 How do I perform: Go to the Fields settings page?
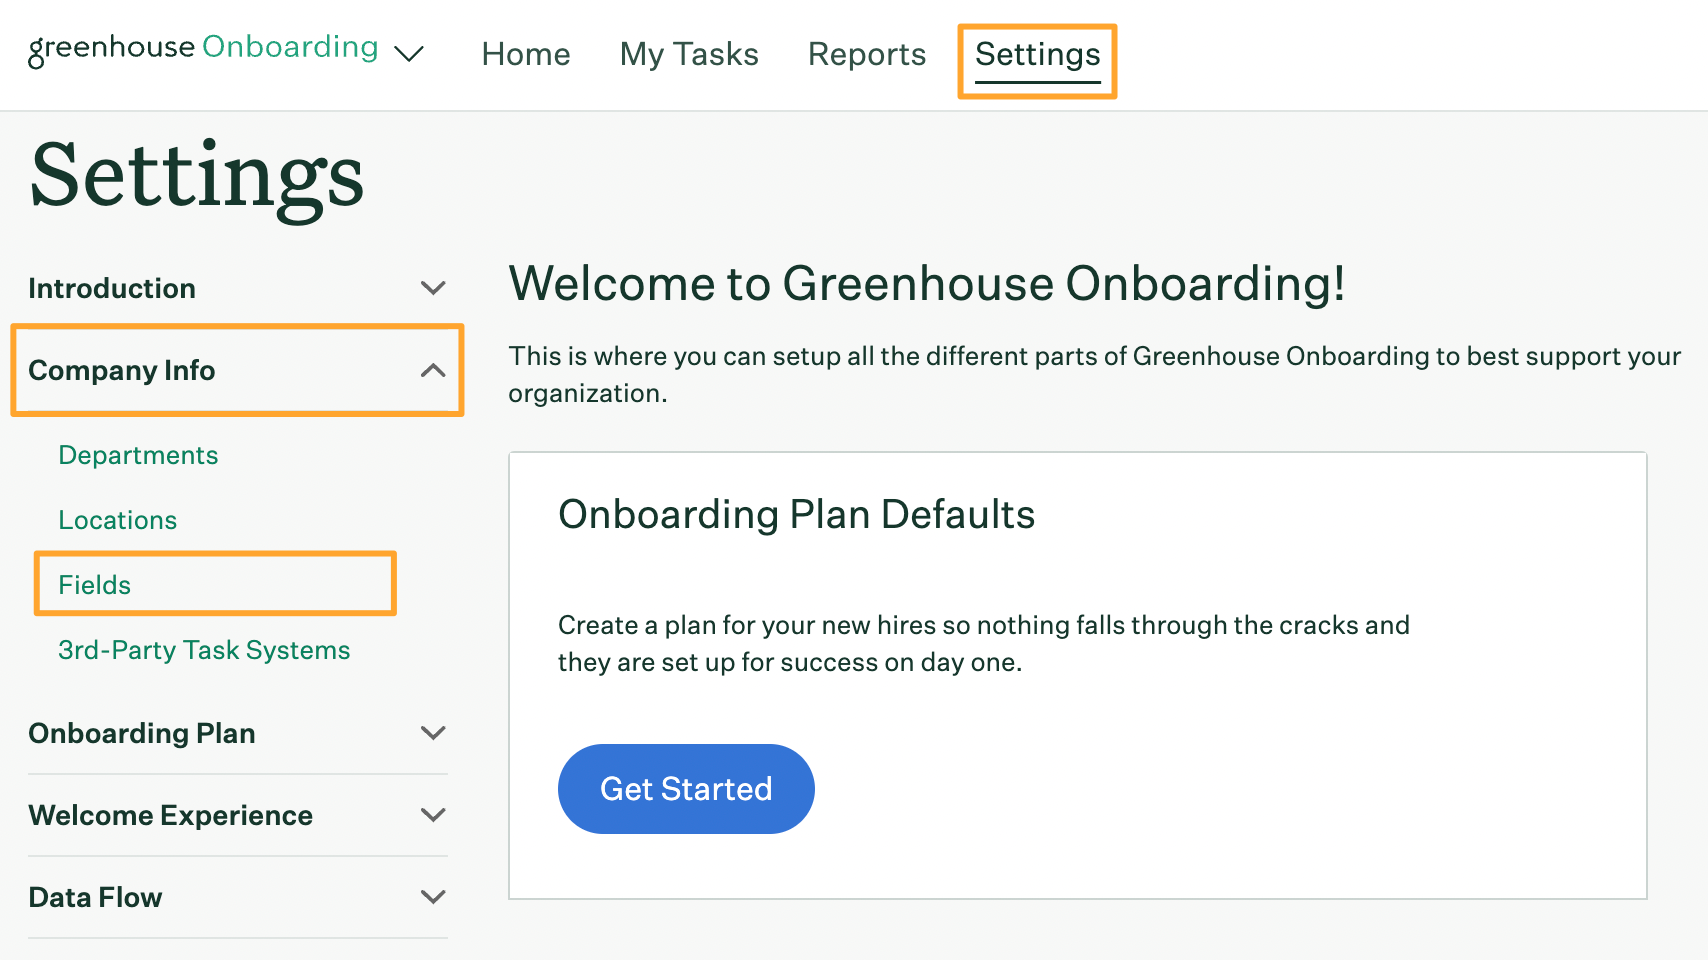coord(95,585)
